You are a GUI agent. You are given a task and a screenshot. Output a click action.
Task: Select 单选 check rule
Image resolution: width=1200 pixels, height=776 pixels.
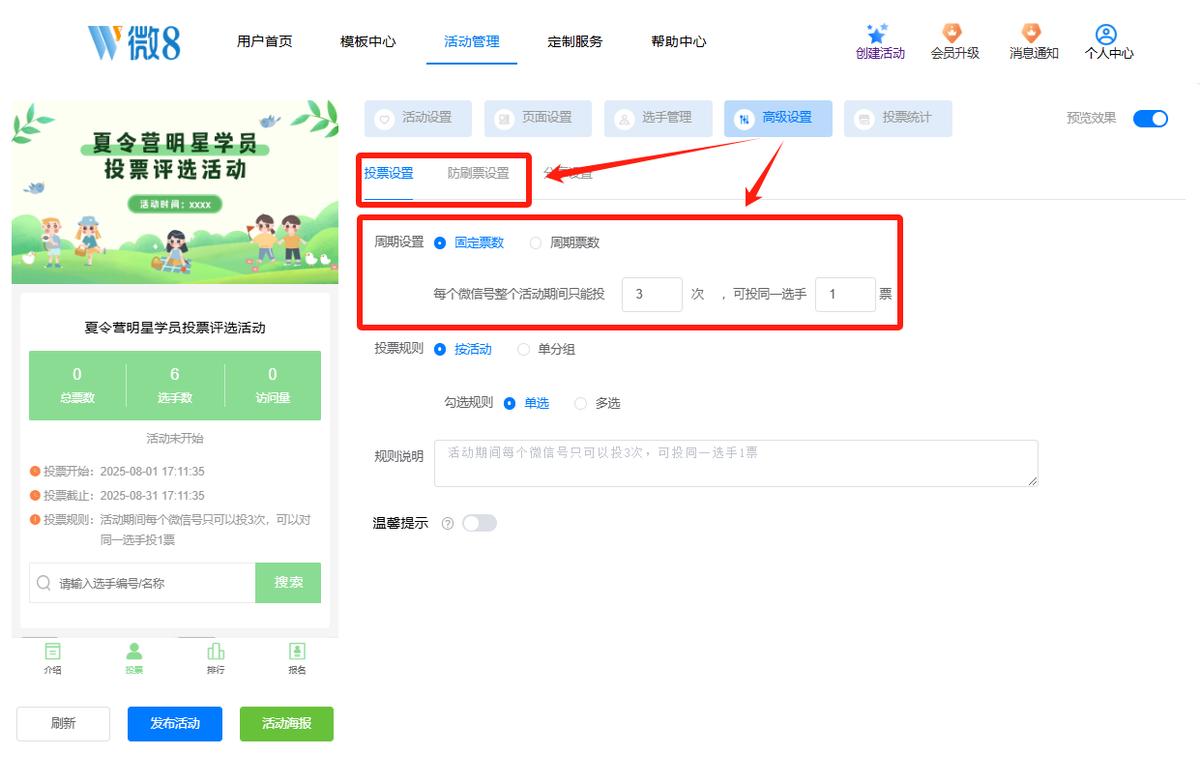527,403
